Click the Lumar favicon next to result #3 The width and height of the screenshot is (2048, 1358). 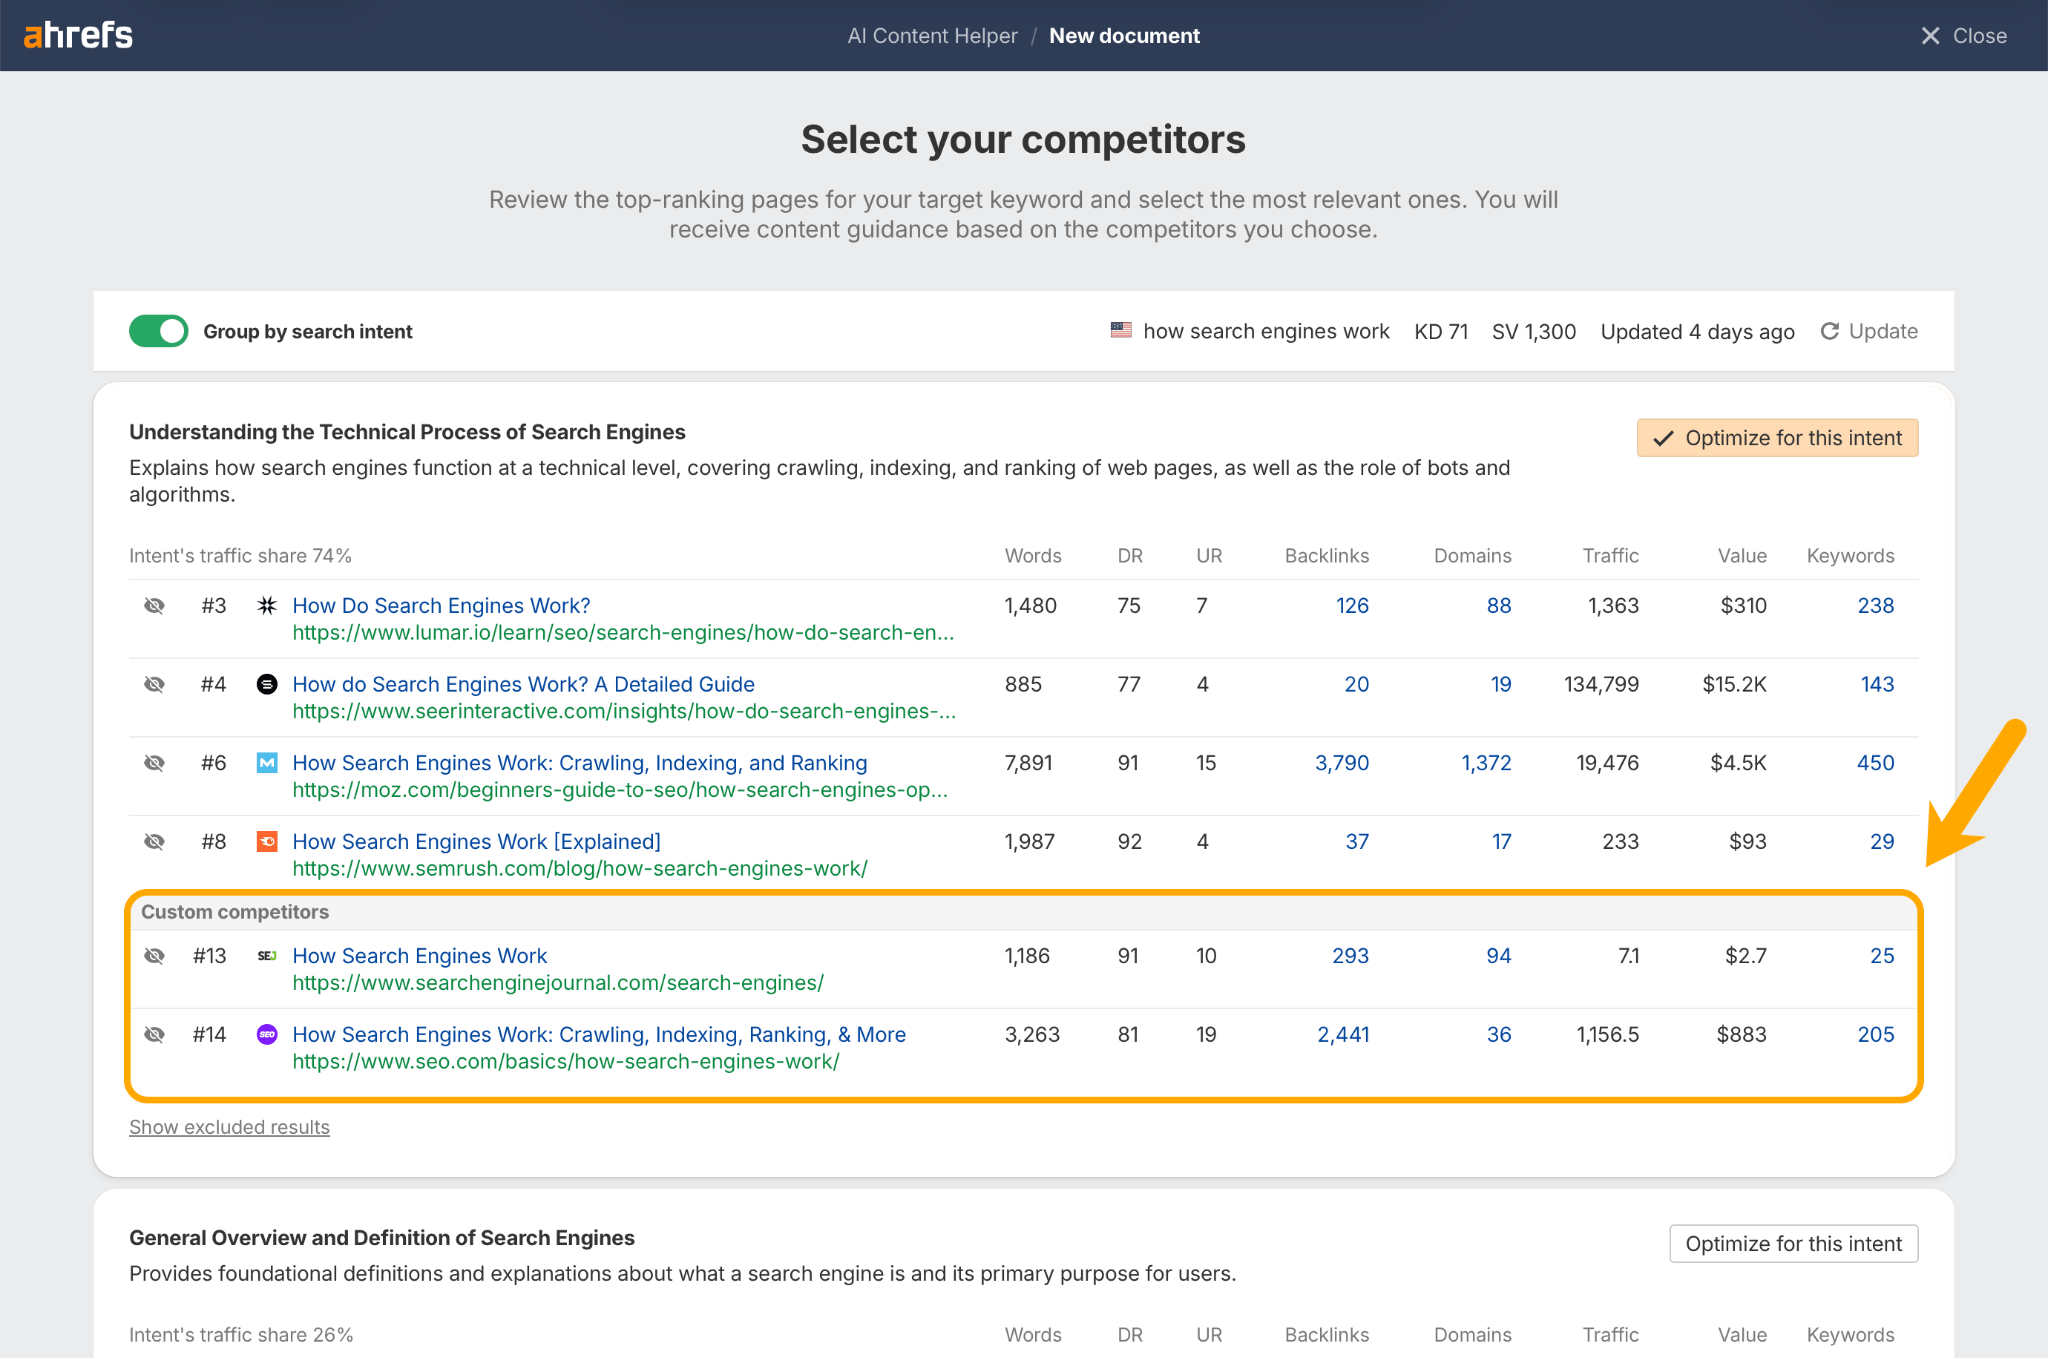pyautogui.click(x=266, y=605)
